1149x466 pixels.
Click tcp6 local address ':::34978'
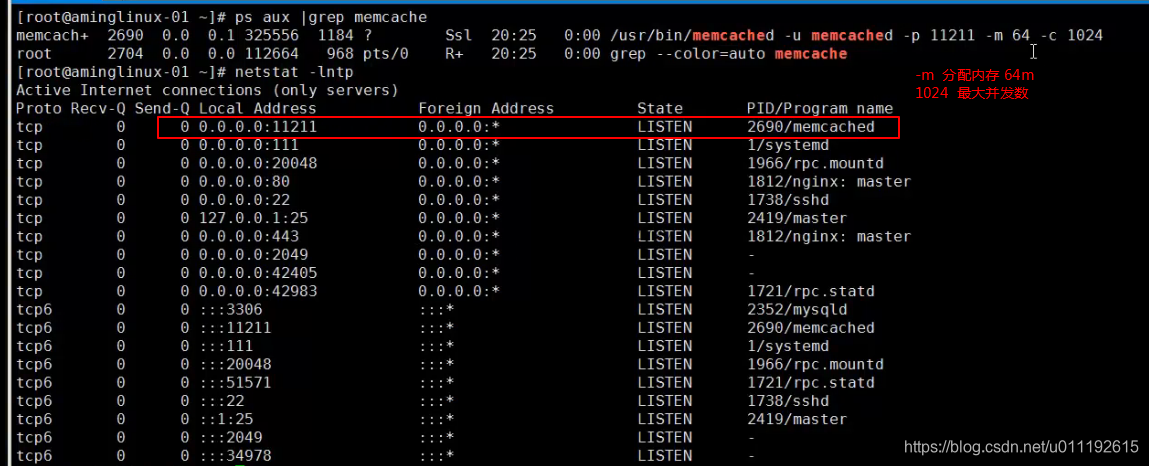[235, 456]
